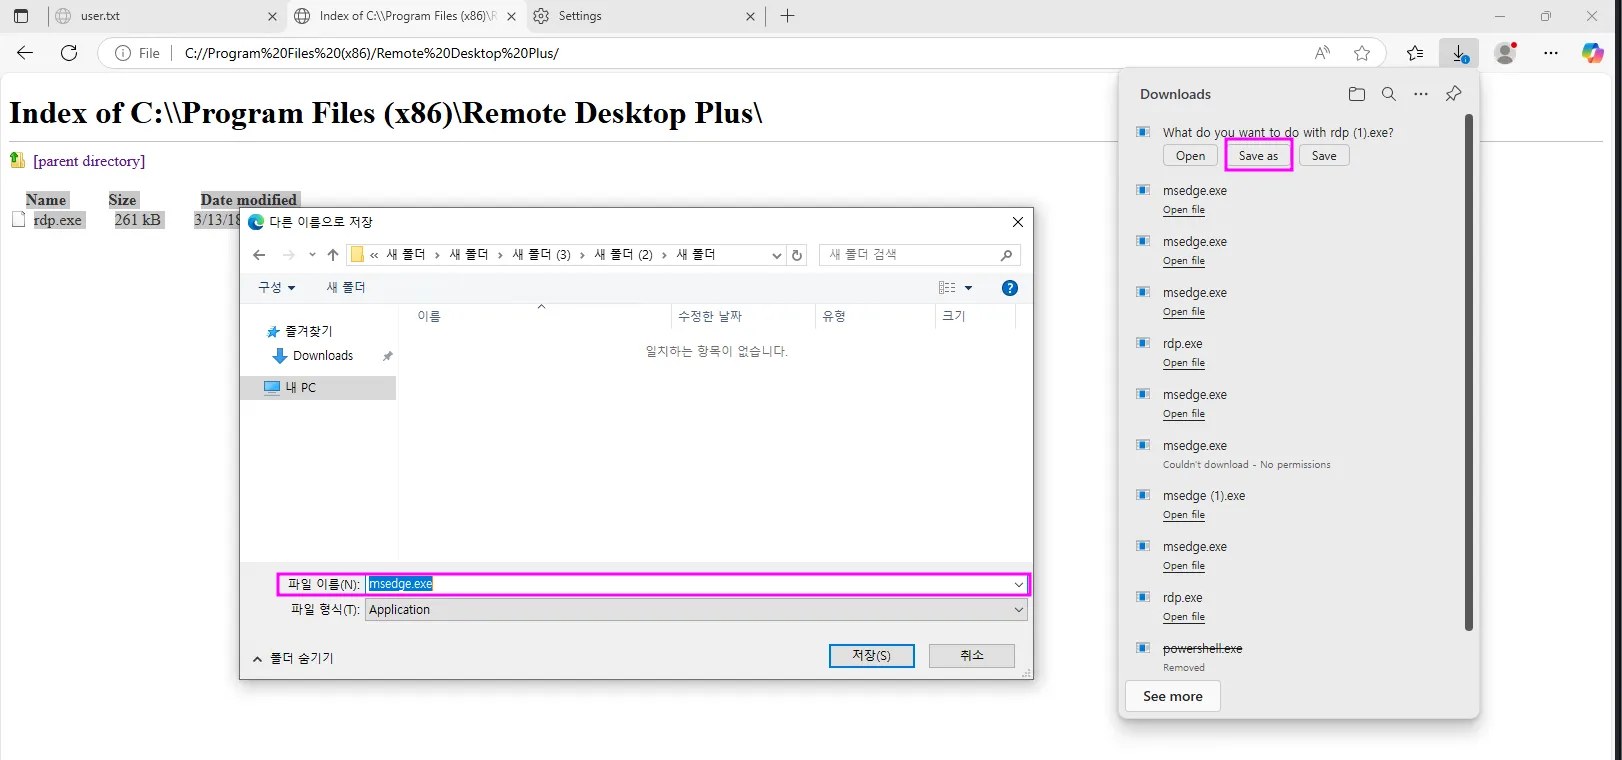Go back using browser back arrow

pyautogui.click(x=25, y=53)
